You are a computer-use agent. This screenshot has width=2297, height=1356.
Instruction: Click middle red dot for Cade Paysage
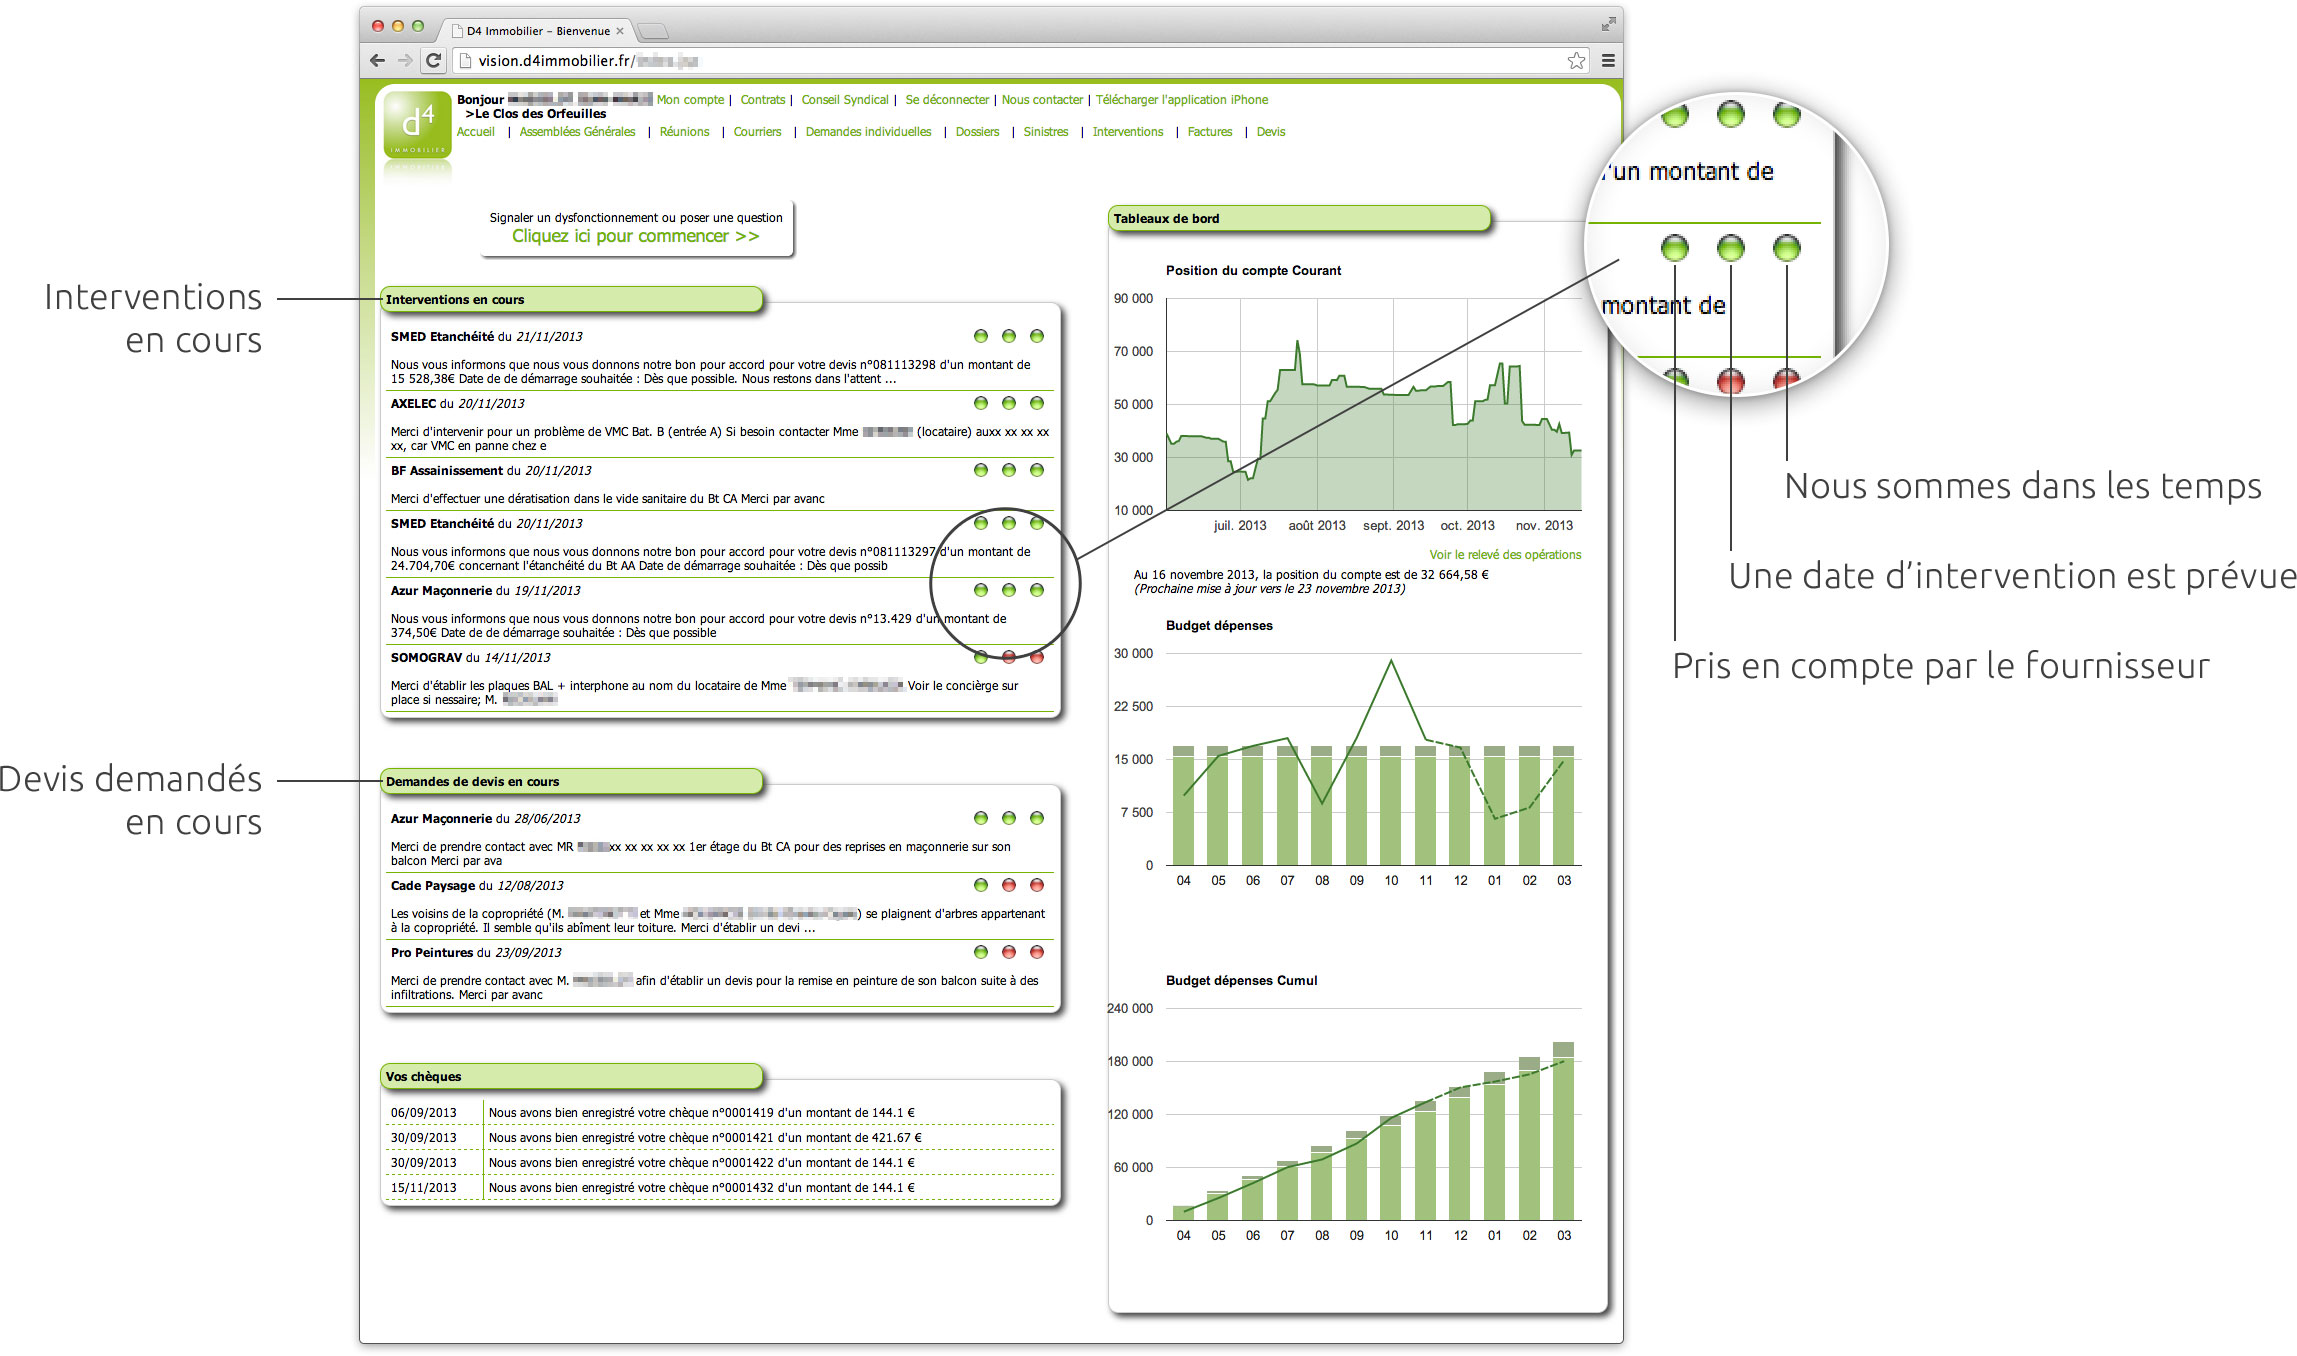coord(1009,885)
